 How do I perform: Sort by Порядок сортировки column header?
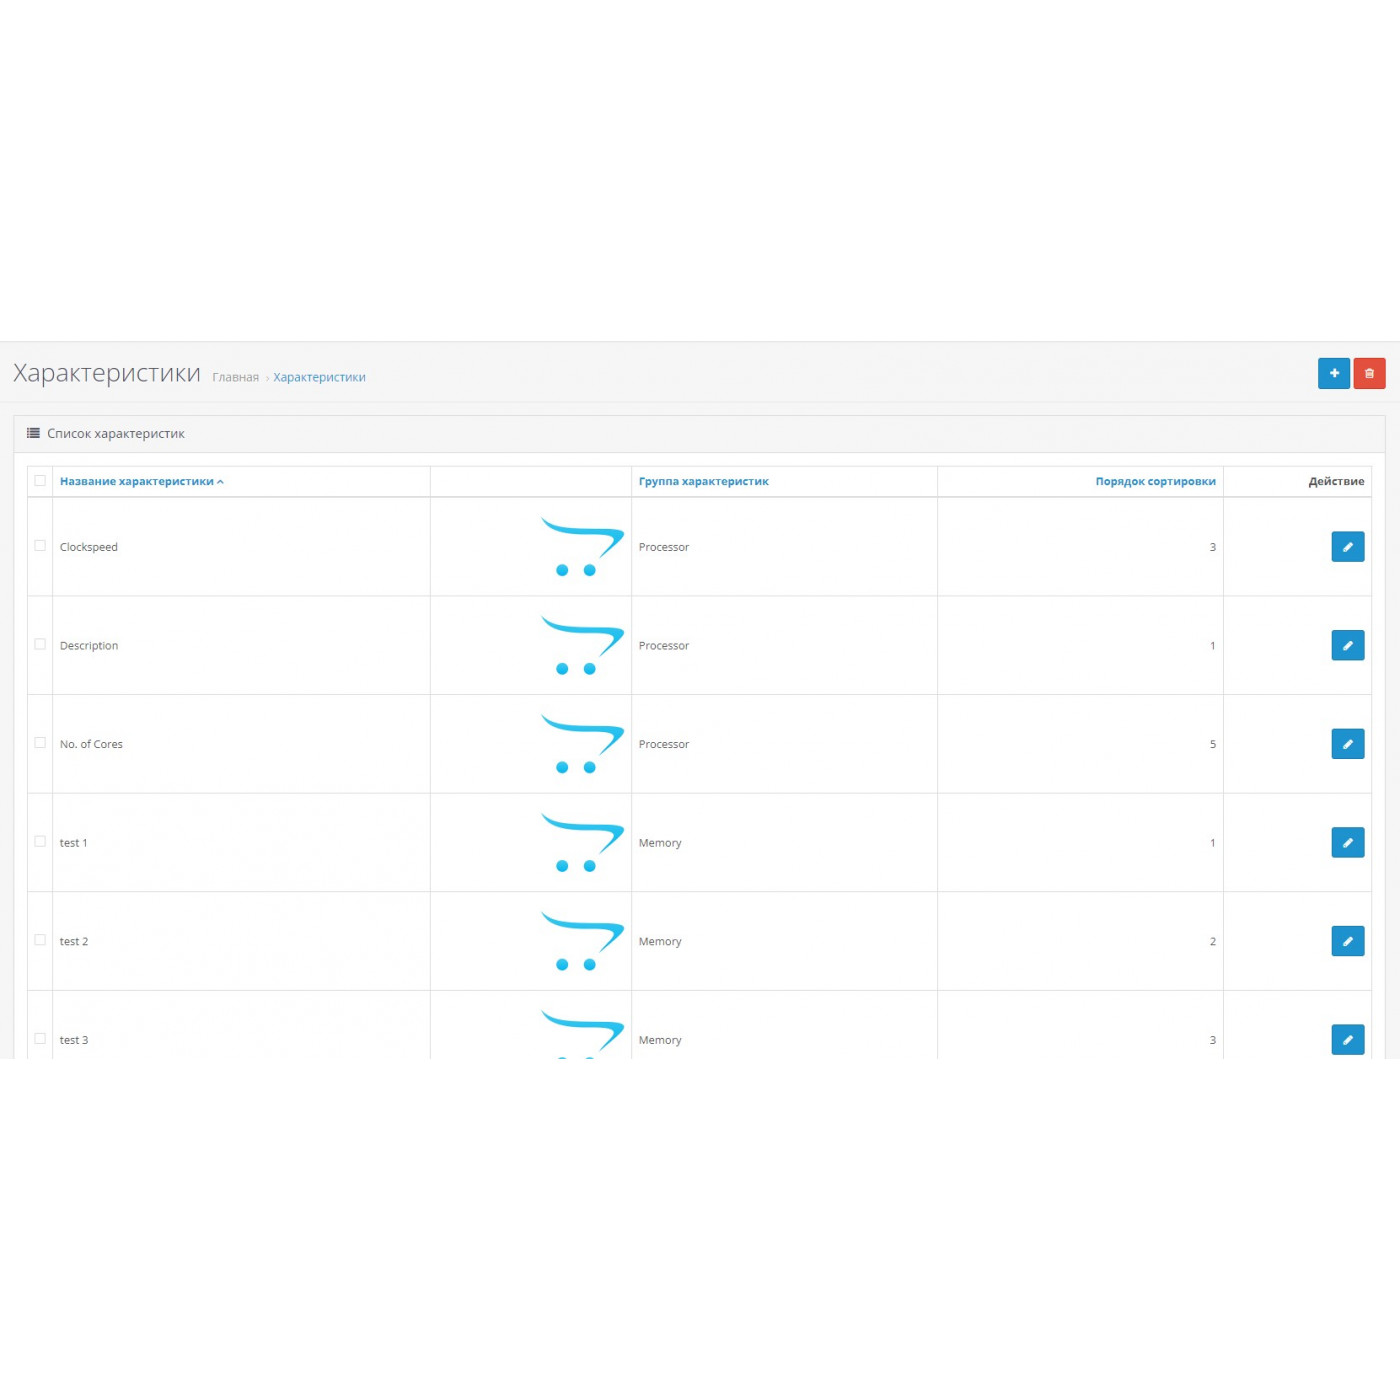tap(1155, 482)
